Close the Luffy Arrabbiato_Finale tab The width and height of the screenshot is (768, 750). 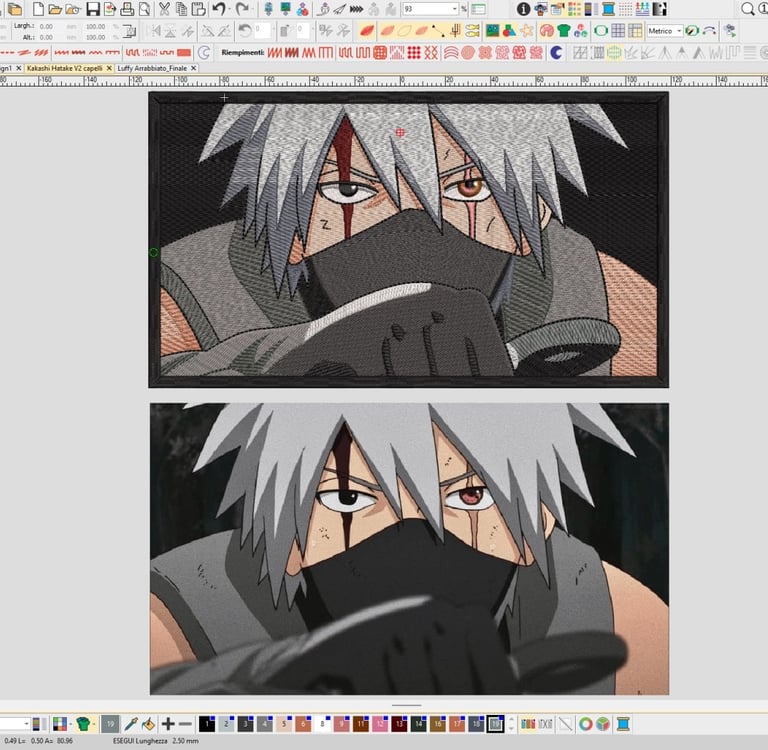[193, 68]
